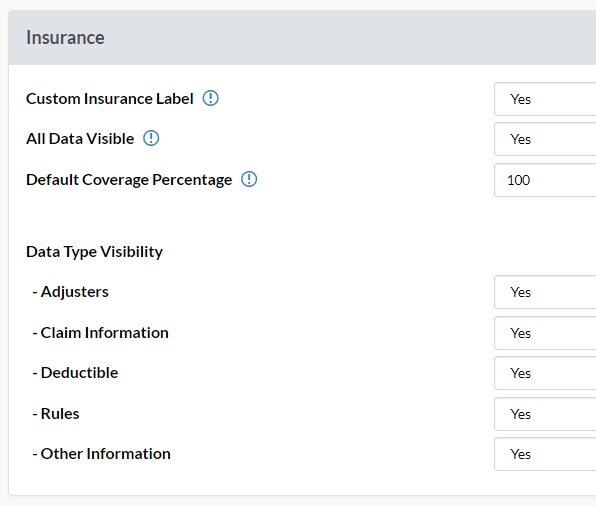596x506 pixels.
Task: Open the Other Information visibility dropdown
Action: (545, 454)
